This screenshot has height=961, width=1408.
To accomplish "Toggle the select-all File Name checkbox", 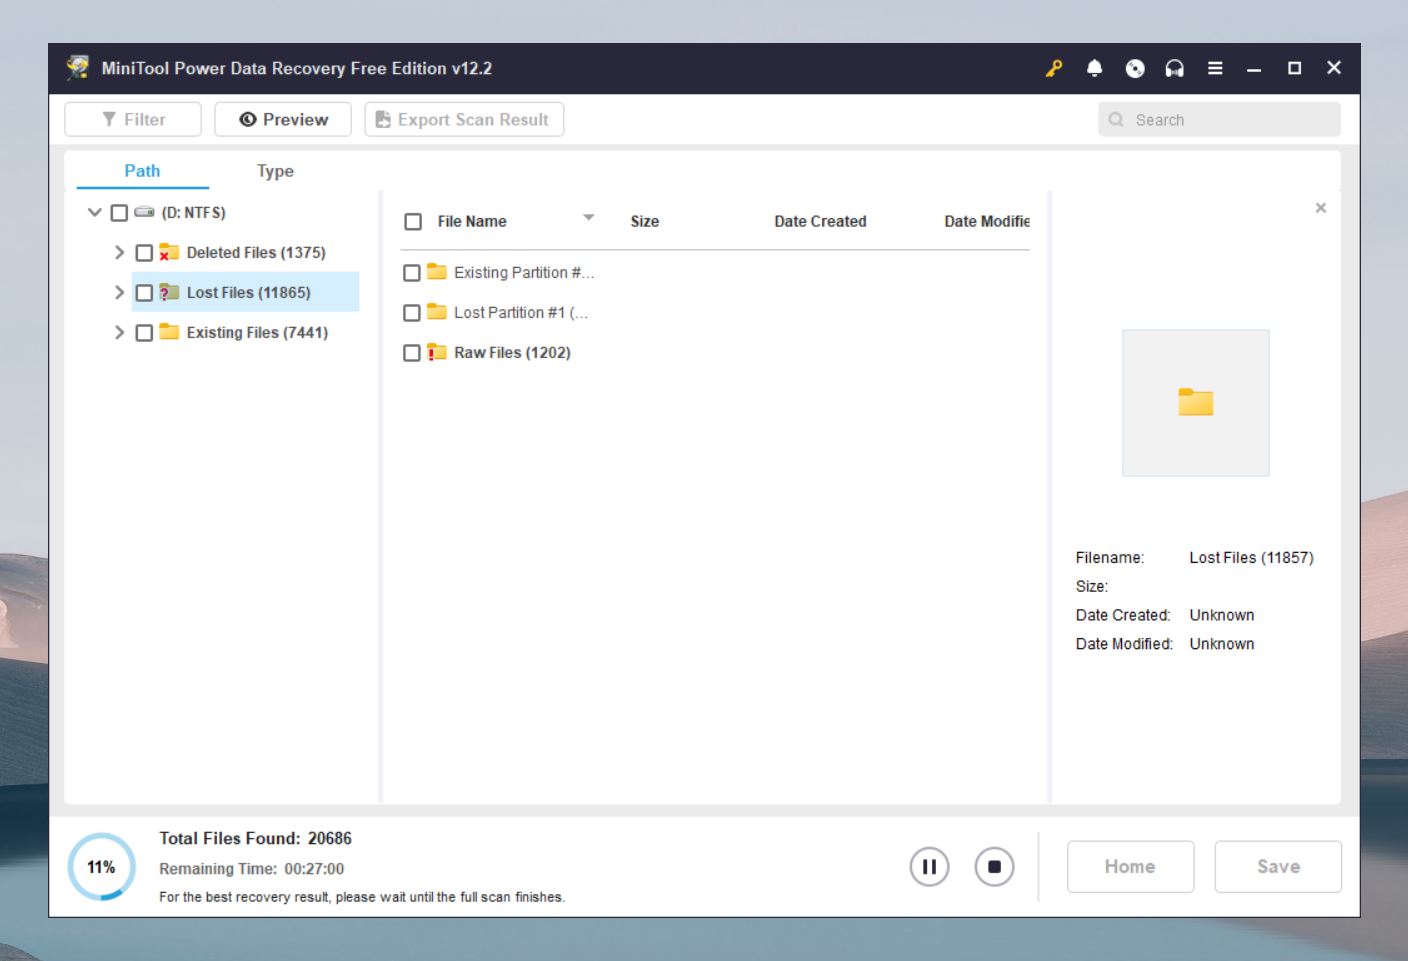I will tap(413, 222).
